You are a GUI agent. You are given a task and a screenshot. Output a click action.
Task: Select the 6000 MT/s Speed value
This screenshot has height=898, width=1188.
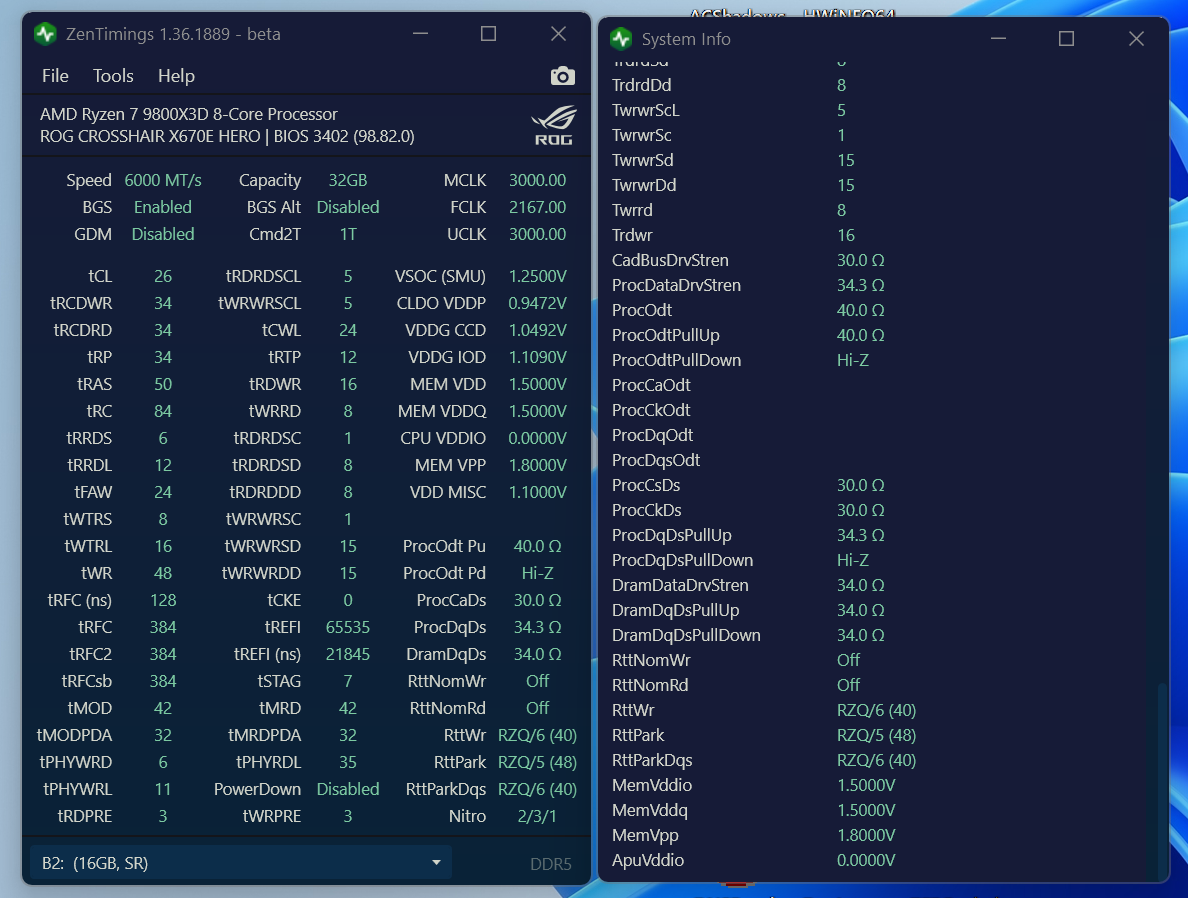pos(163,180)
